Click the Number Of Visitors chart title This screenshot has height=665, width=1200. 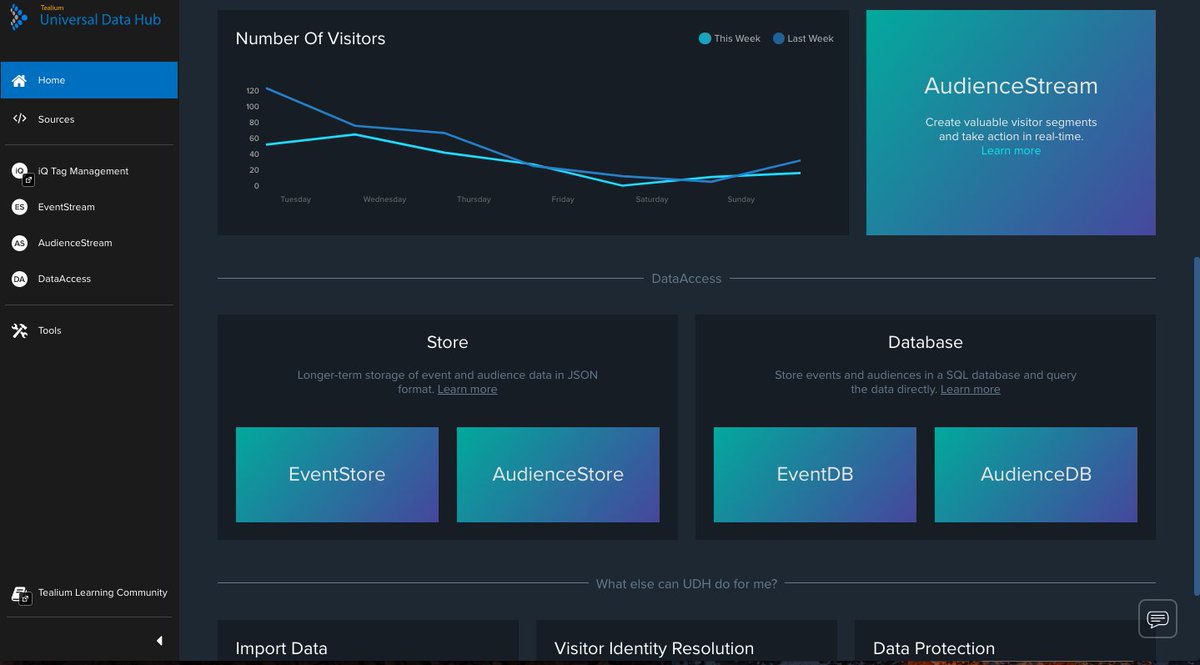(x=310, y=38)
